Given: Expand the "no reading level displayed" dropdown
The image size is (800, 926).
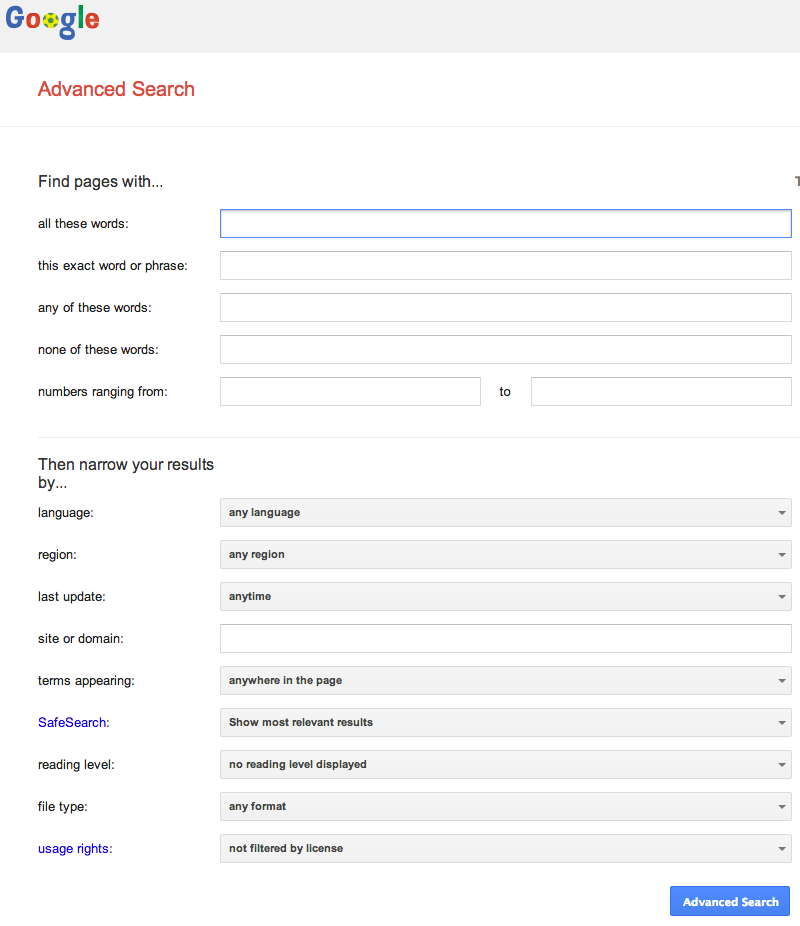Looking at the screenshot, I should click(505, 764).
